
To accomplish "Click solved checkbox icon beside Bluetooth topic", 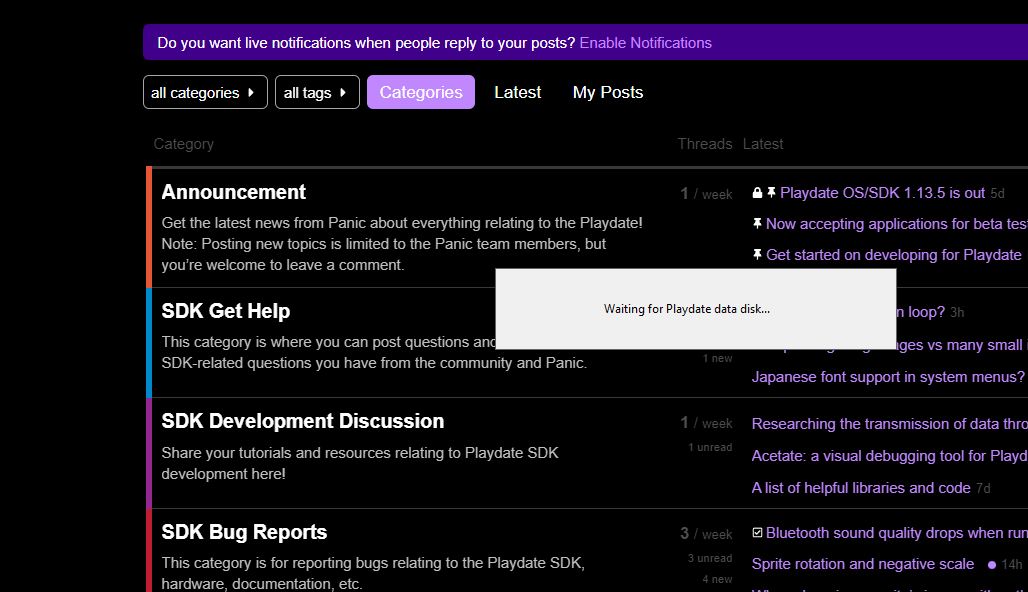I will click(757, 532).
